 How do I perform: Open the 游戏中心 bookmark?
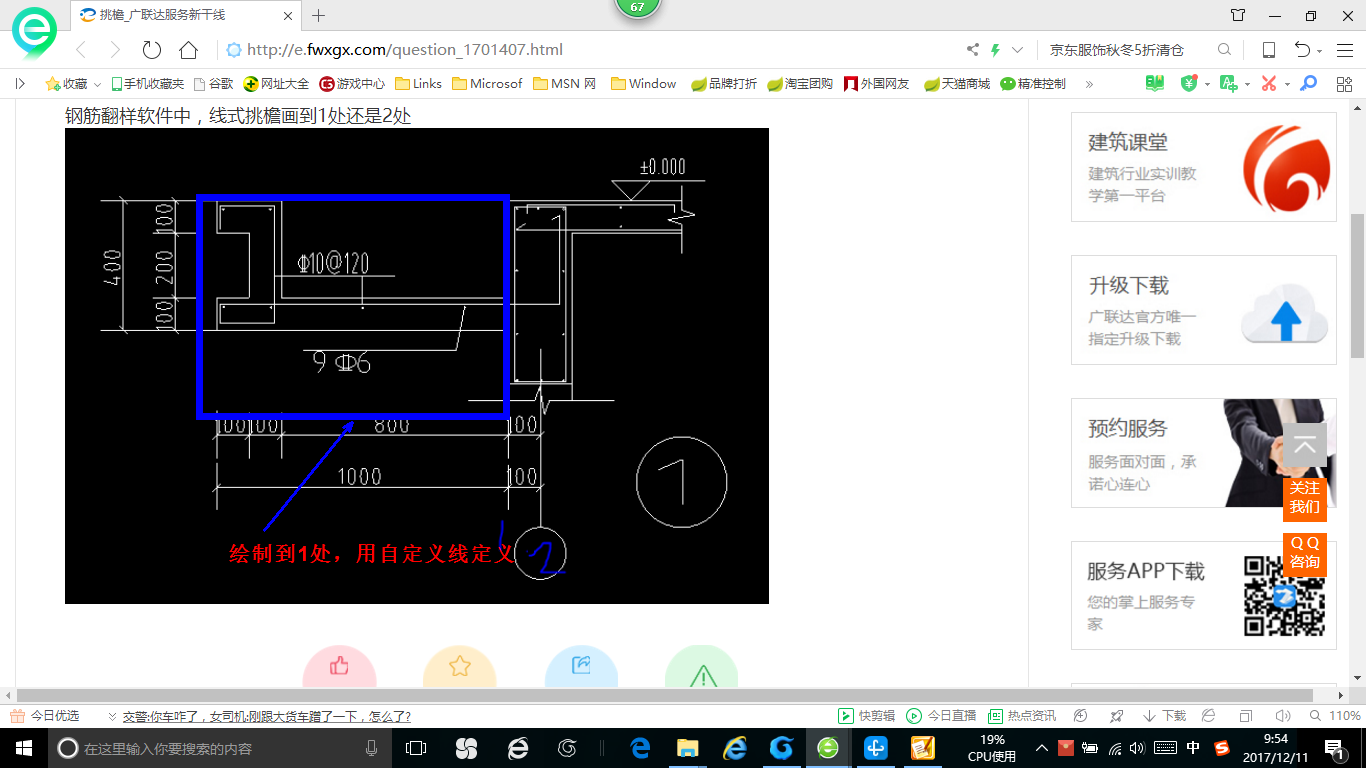pyautogui.click(x=352, y=84)
